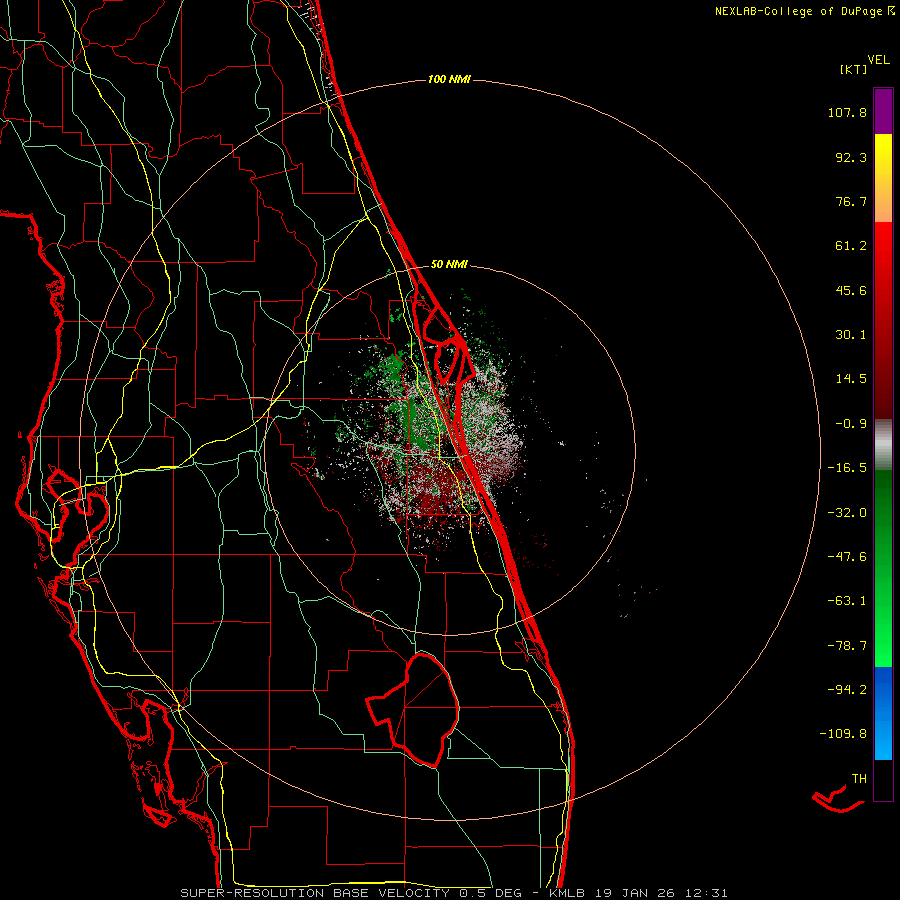Click the Super-Resolution Base Velocity caption text
Screen dimensions: 900x900
click(x=454, y=893)
